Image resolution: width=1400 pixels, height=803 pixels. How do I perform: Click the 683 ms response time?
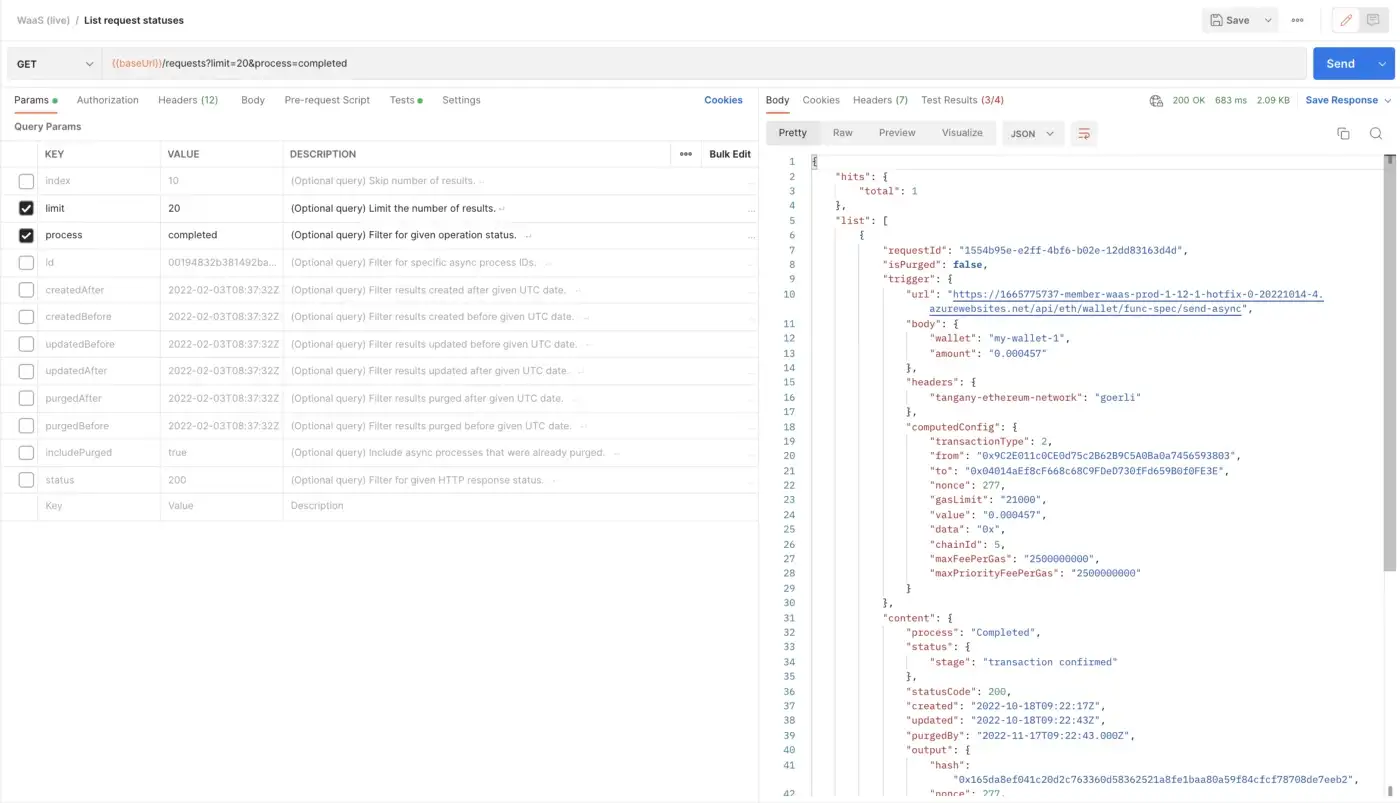[1231, 100]
